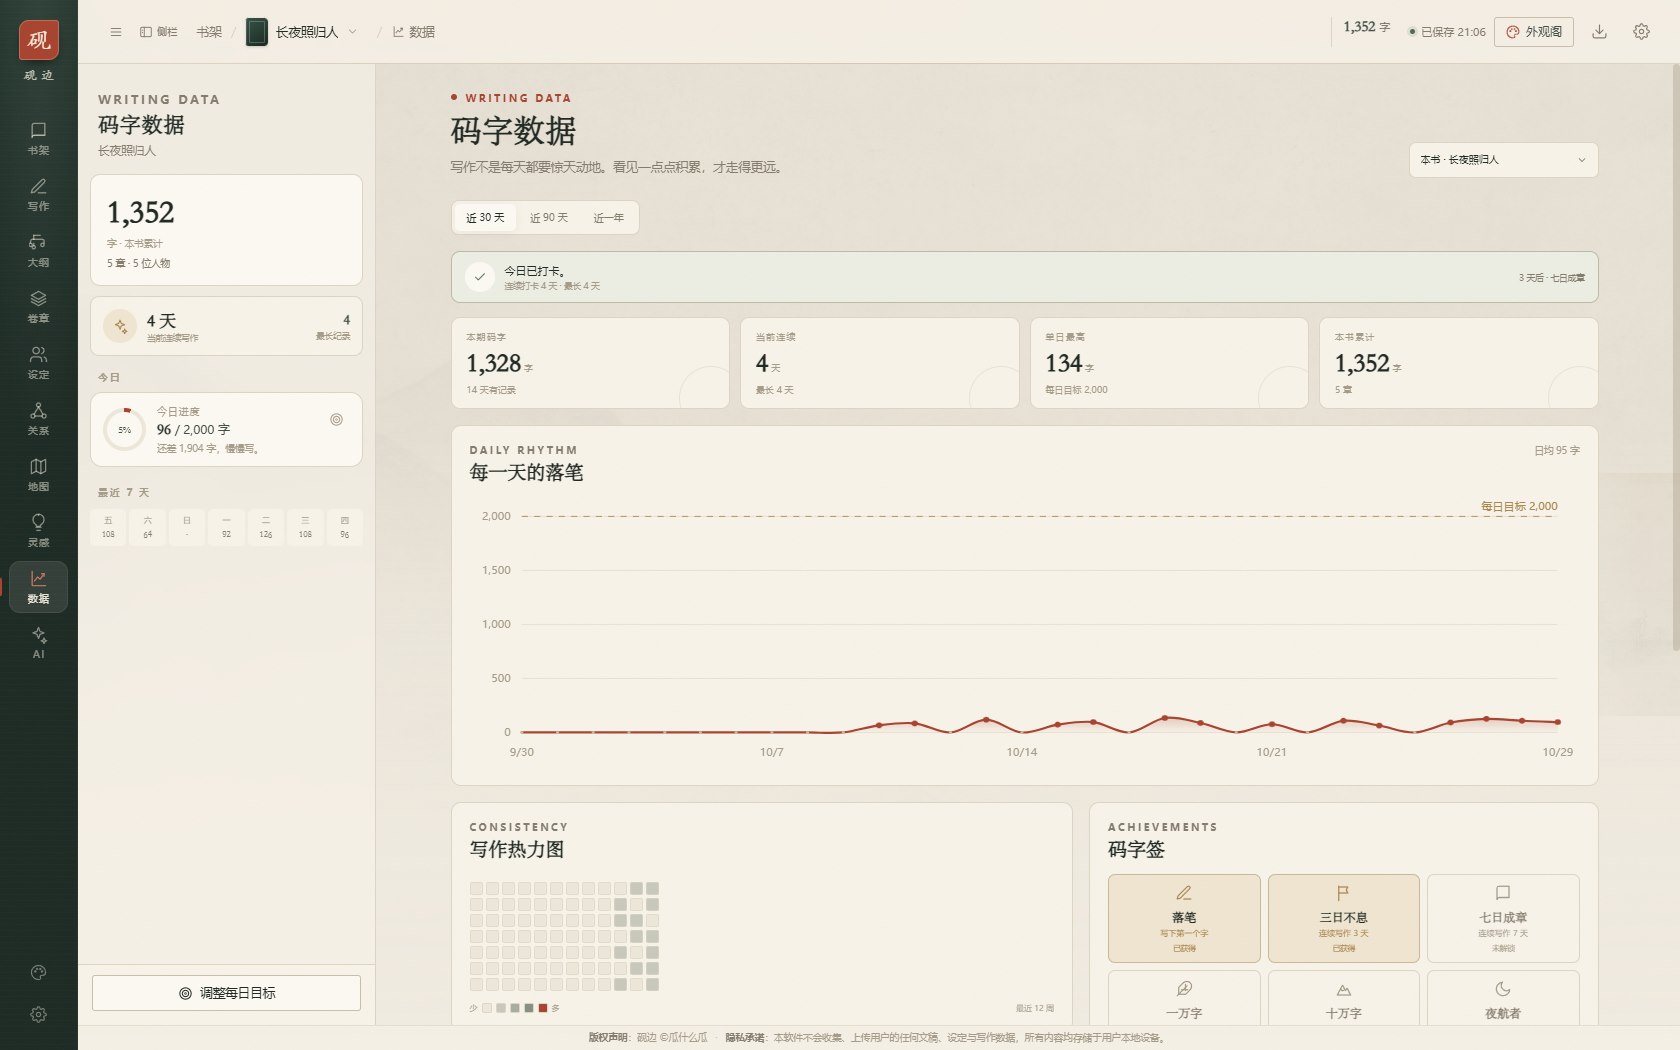The width and height of the screenshot is (1680, 1050).
Task: Click the 五 108 day cell
Action: click(108, 527)
